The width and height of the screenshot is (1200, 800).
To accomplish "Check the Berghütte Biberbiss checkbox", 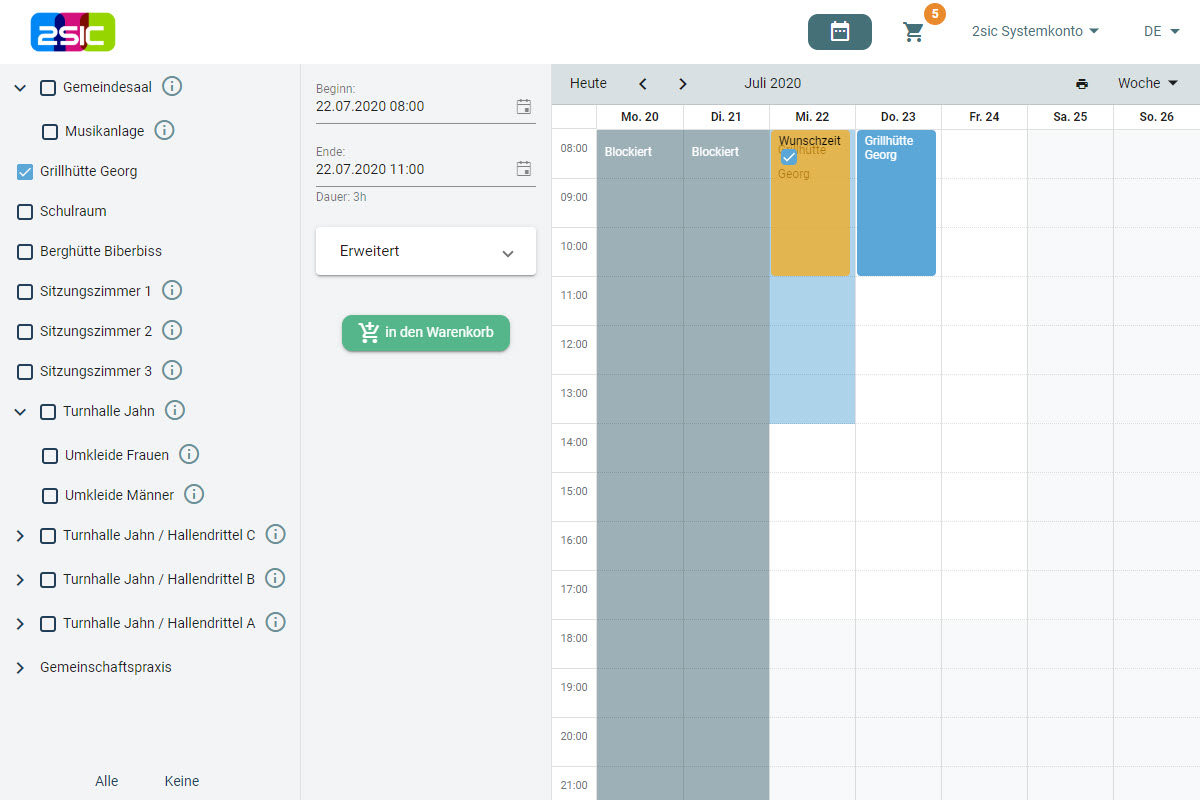I will coord(26,252).
